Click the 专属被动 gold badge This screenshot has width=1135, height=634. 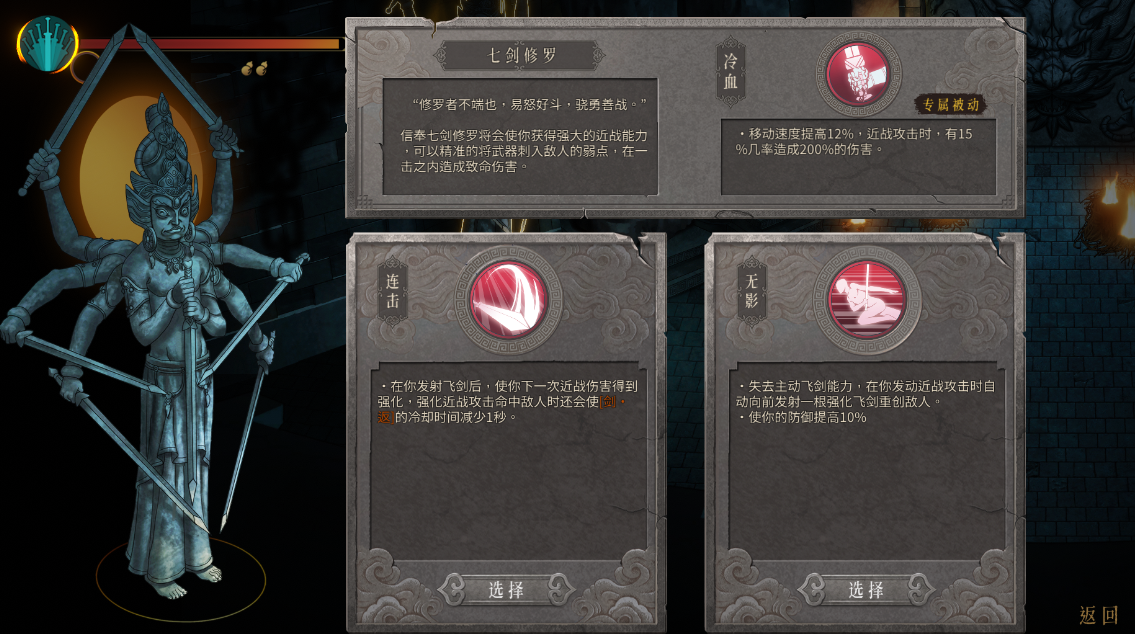pos(950,105)
